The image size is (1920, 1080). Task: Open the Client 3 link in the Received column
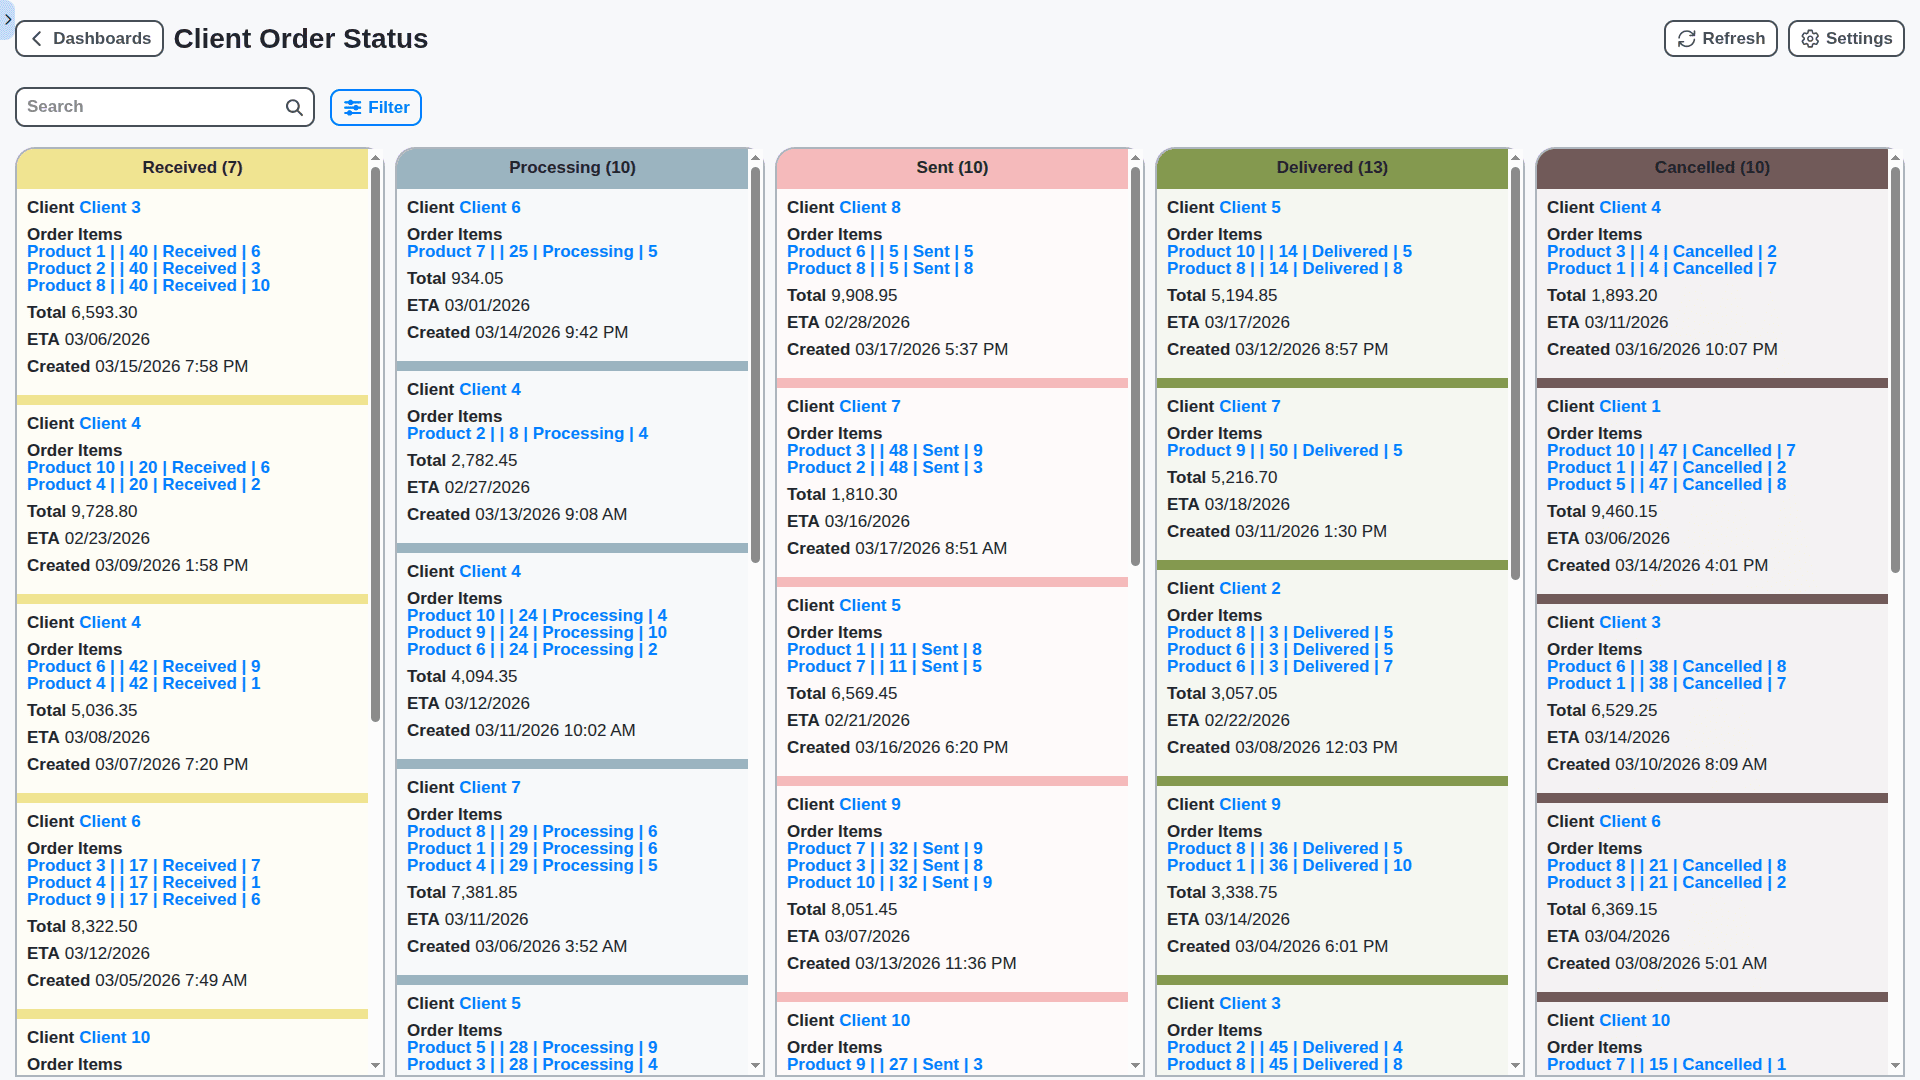click(110, 207)
